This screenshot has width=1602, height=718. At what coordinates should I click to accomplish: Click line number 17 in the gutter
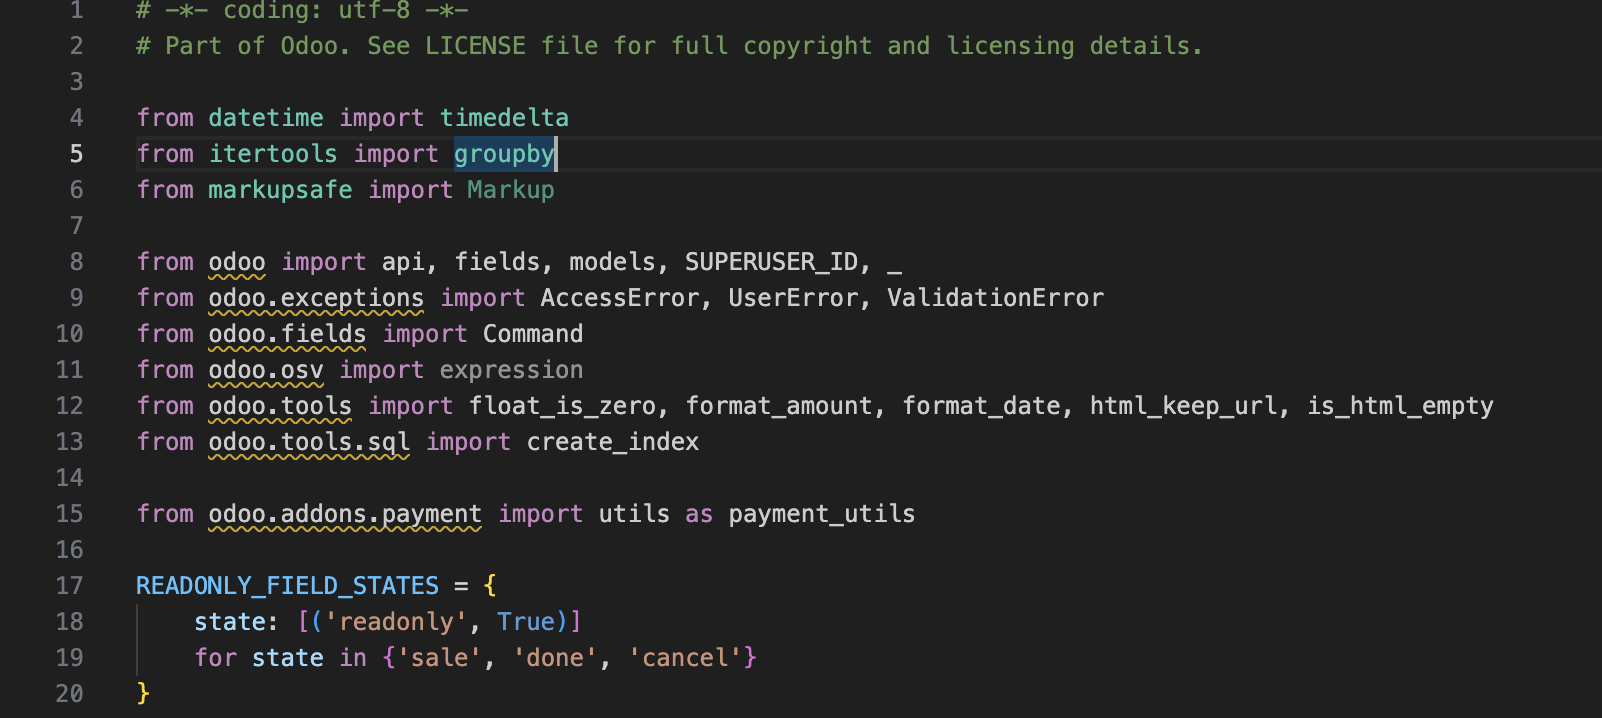point(69,586)
